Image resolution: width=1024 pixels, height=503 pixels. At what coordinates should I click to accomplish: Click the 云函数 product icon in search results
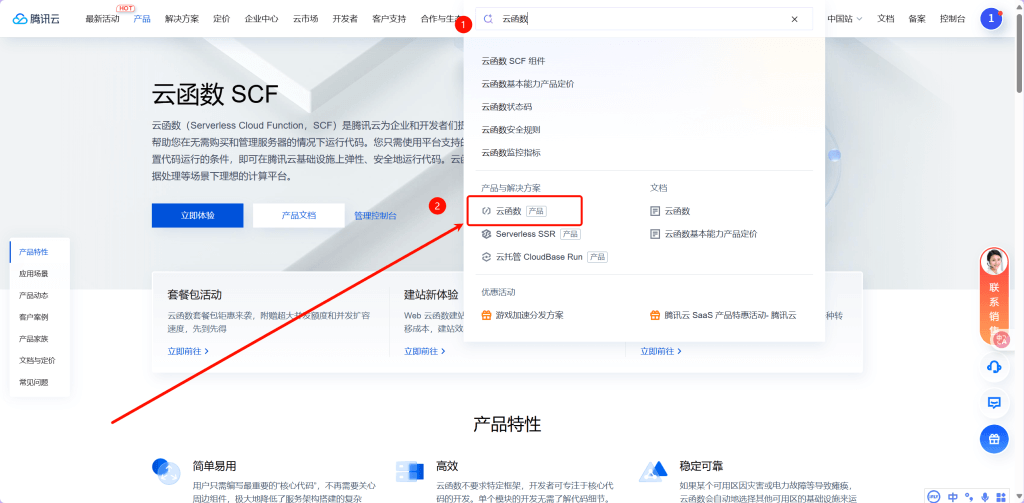[486, 211]
